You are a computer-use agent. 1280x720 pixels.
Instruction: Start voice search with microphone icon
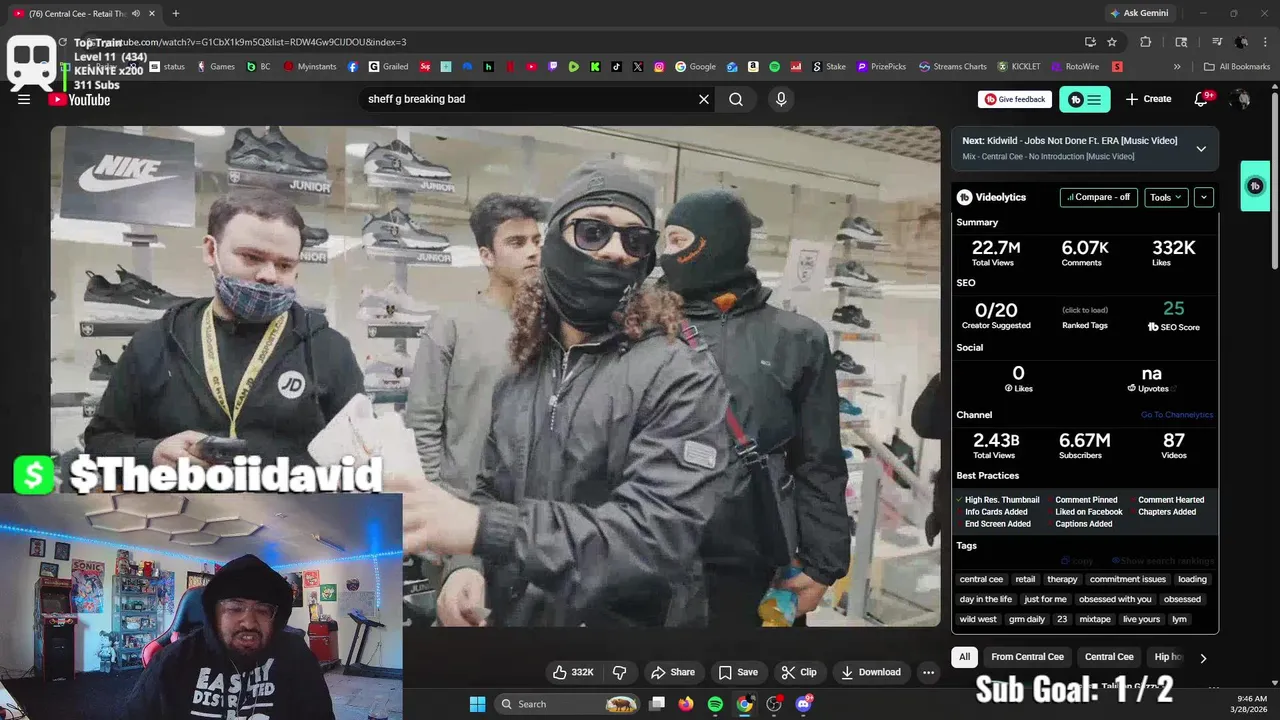781,99
